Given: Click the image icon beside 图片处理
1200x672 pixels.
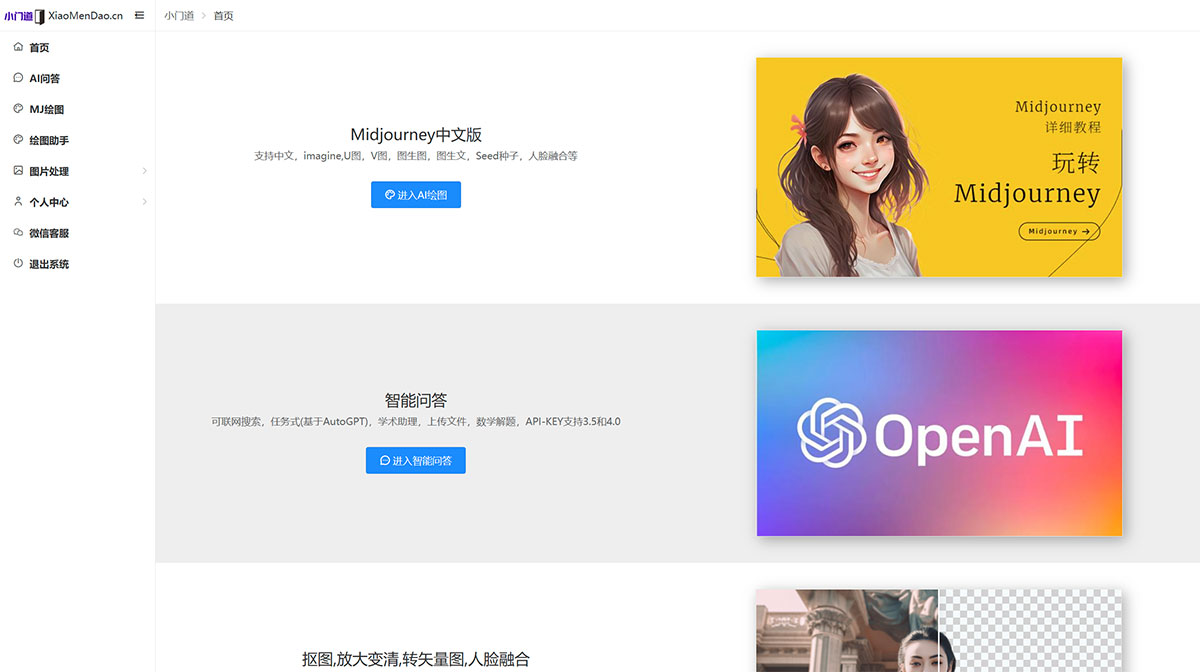Looking at the screenshot, I should click(x=18, y=171).
